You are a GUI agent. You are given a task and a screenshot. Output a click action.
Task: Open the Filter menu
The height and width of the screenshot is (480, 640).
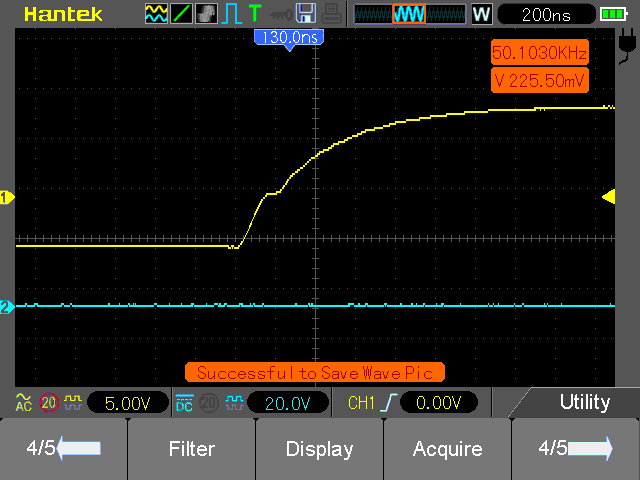point(192,448)
